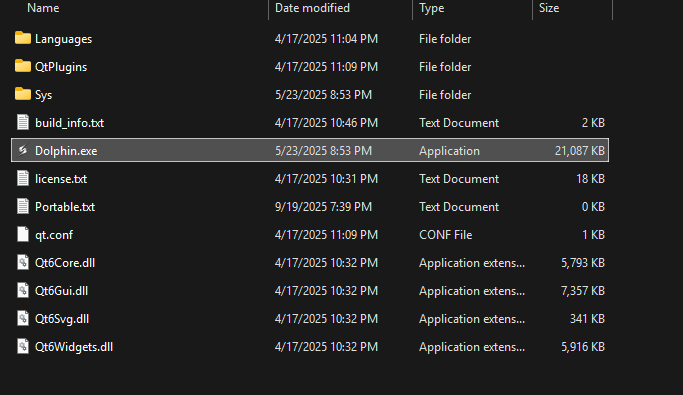Click the 5,916 KB size value
683x395 pixels.
point(583,347)
